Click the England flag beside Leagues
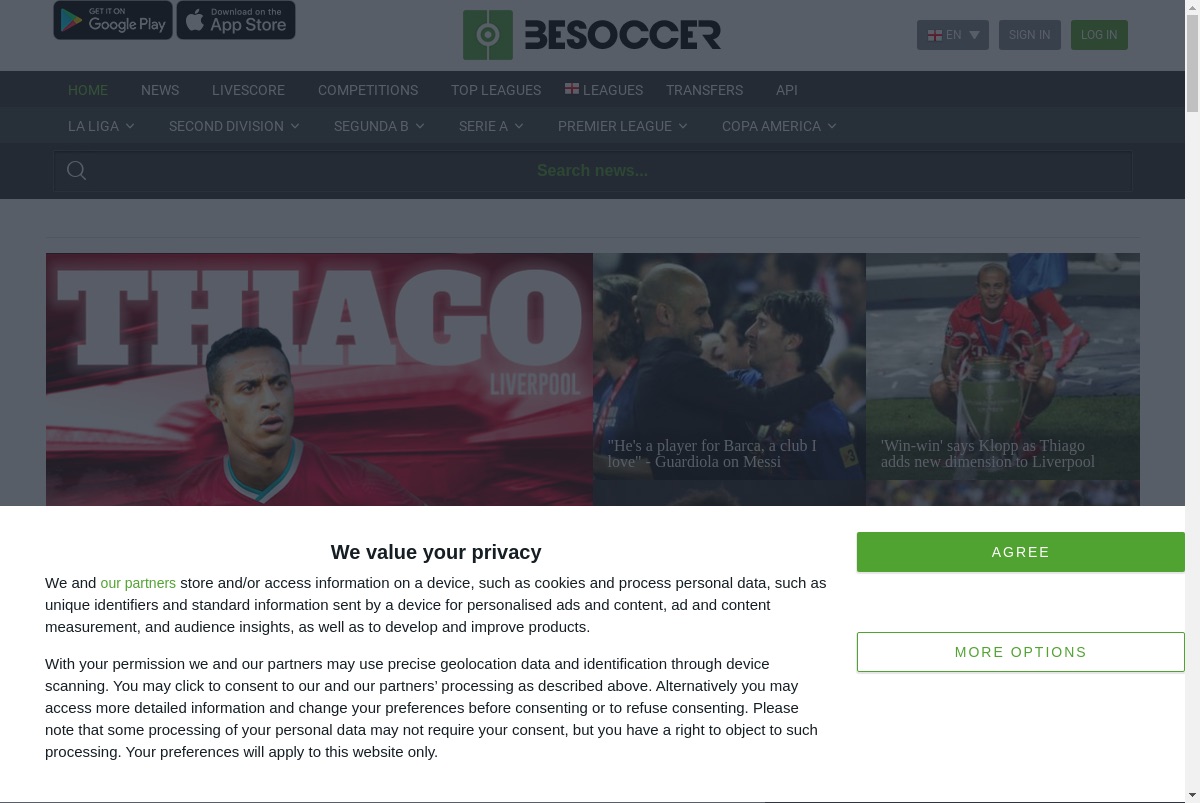Screen dimensions: 1200x803 (x=572, y=89)
